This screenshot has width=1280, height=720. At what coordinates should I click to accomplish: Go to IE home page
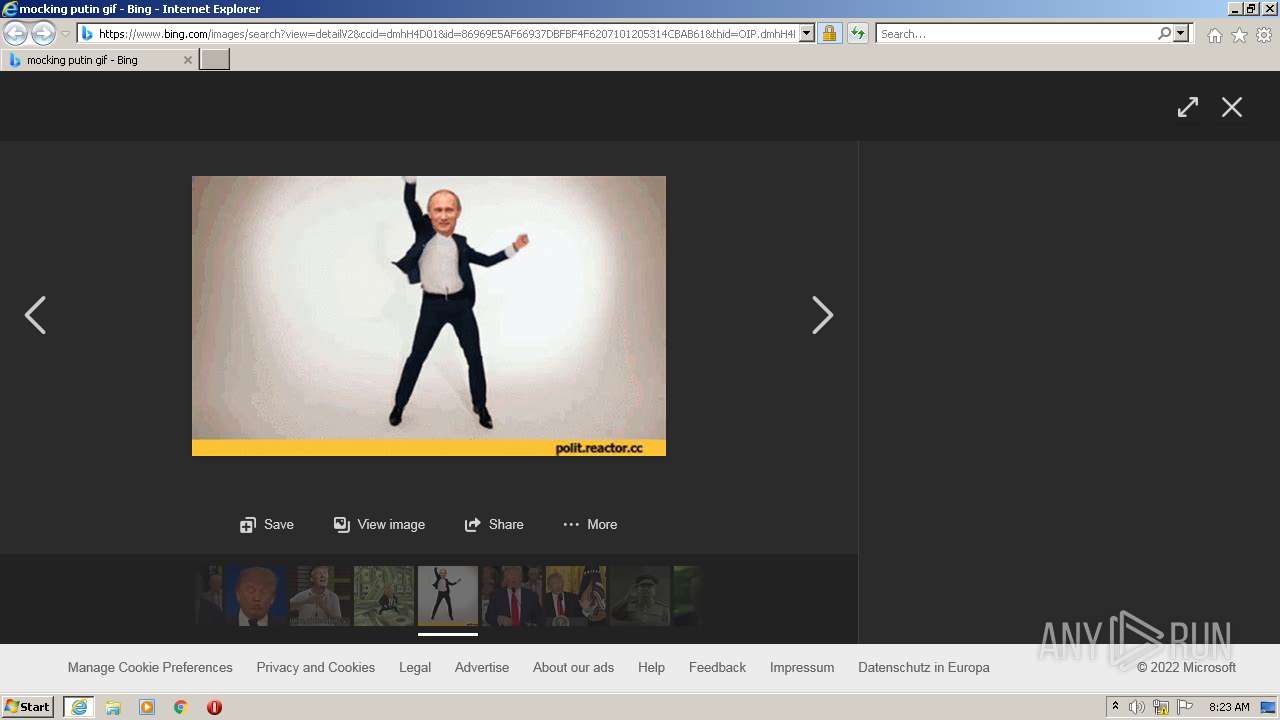click(1214, 35)
